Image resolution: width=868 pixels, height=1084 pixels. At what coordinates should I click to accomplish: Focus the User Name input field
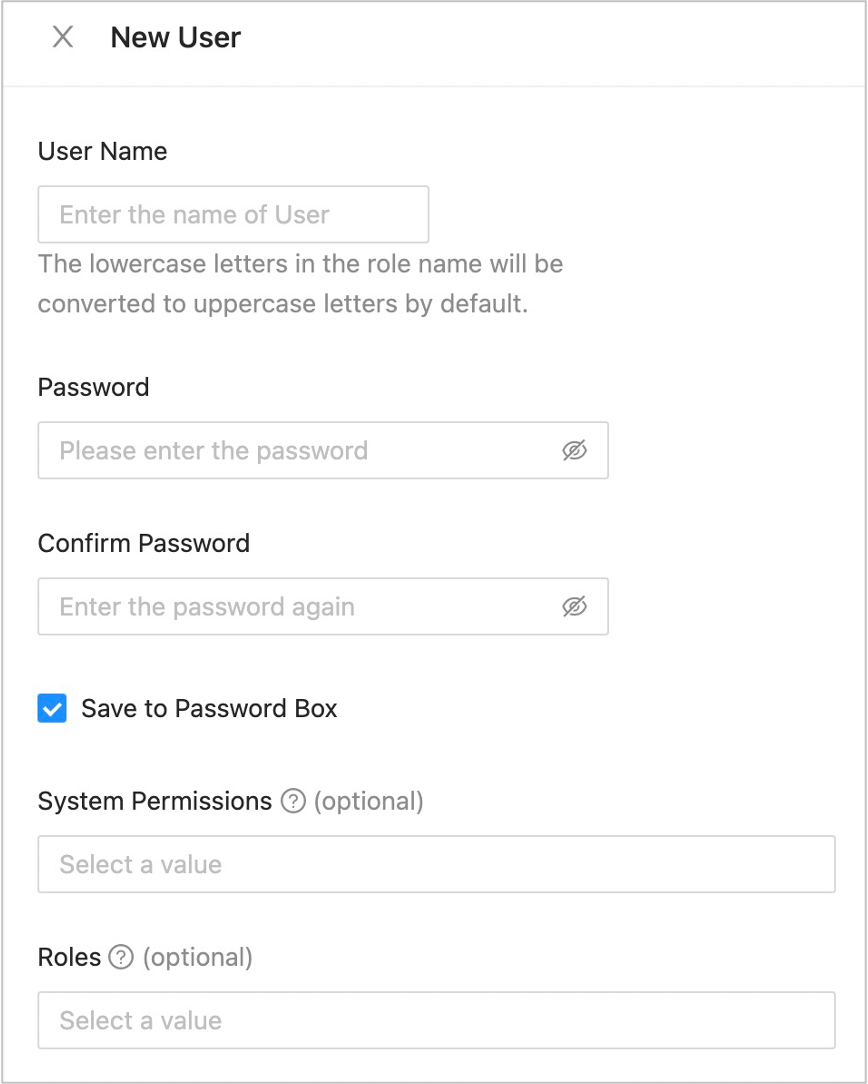pos(233,214)
